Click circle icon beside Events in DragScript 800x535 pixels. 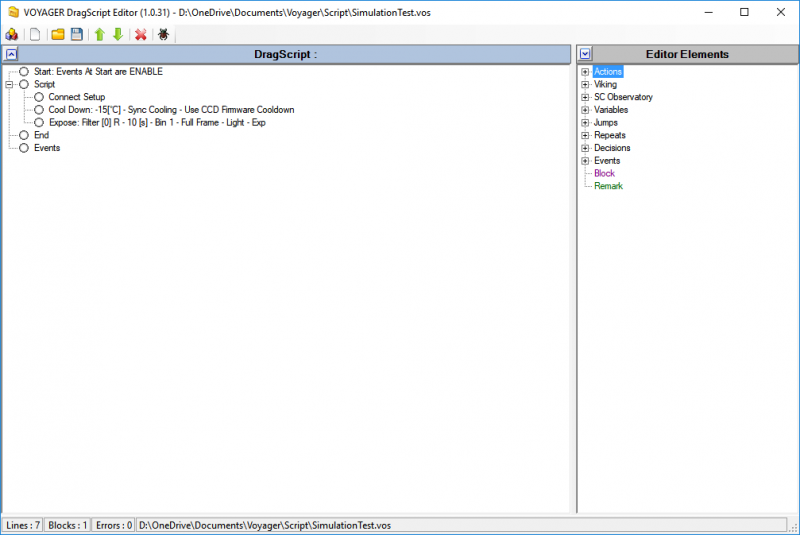pos(24,148)
